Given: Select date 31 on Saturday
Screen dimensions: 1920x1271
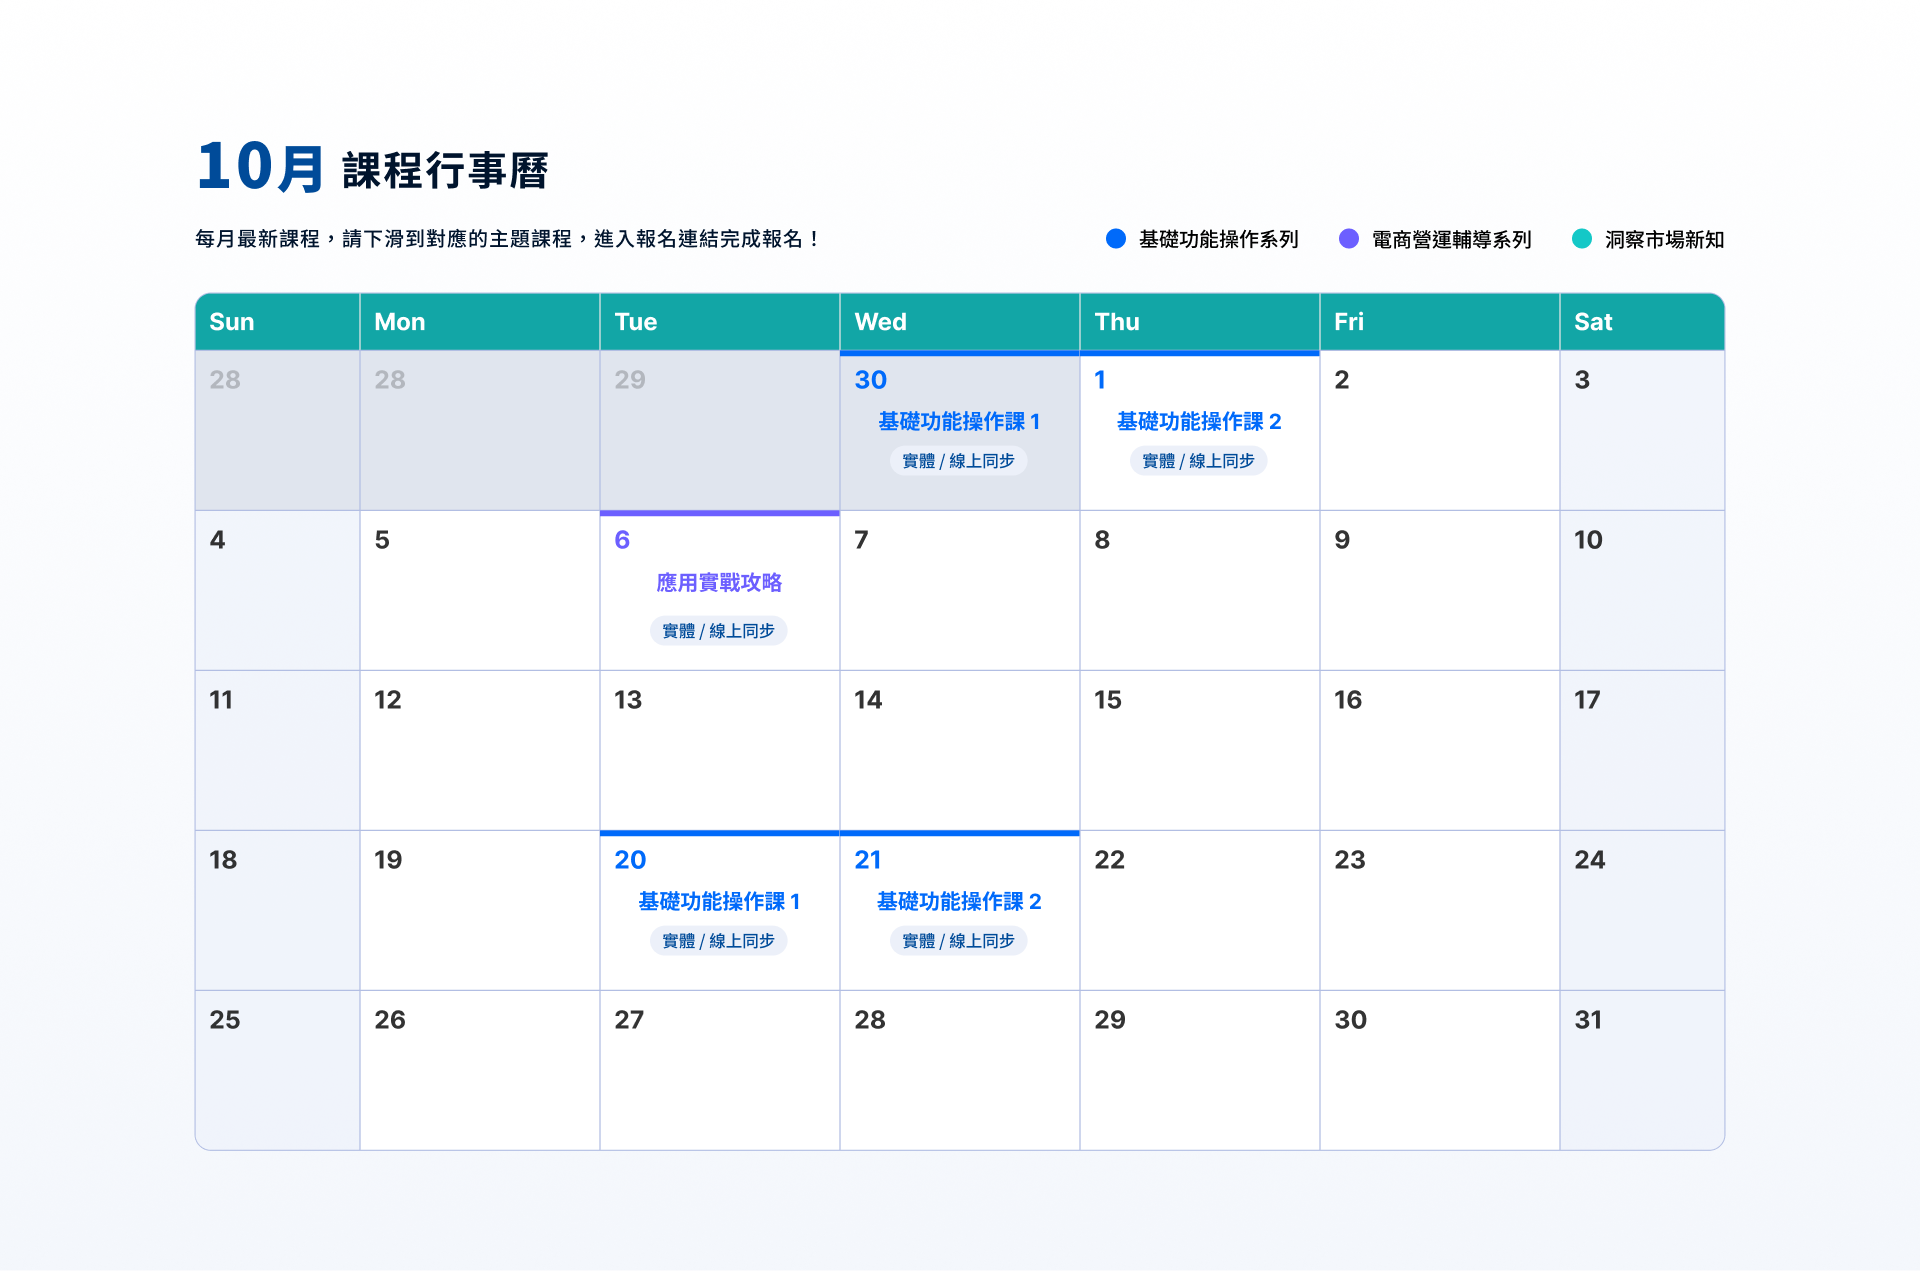Looking at the screenshot, I should (1588, 1020).
